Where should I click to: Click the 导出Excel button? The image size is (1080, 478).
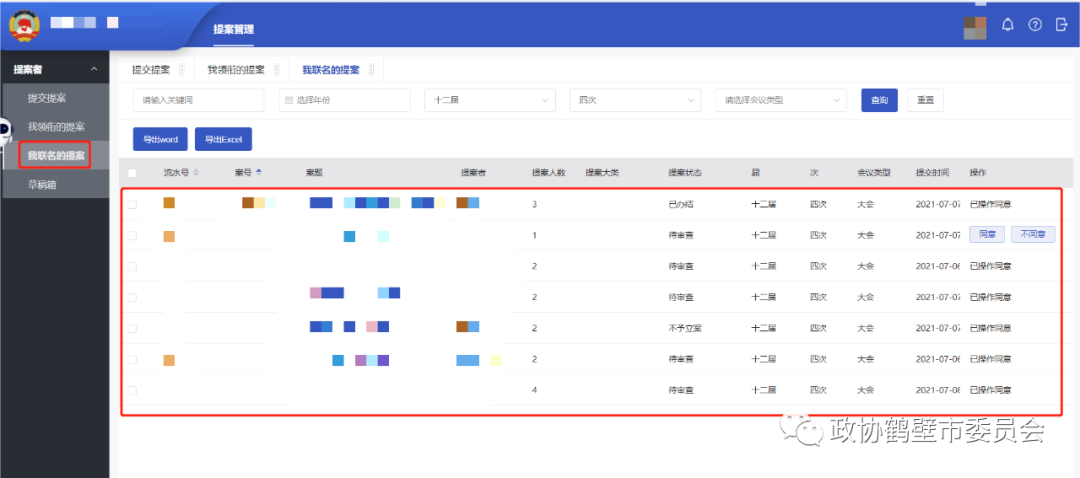click(x=223, y=139)
